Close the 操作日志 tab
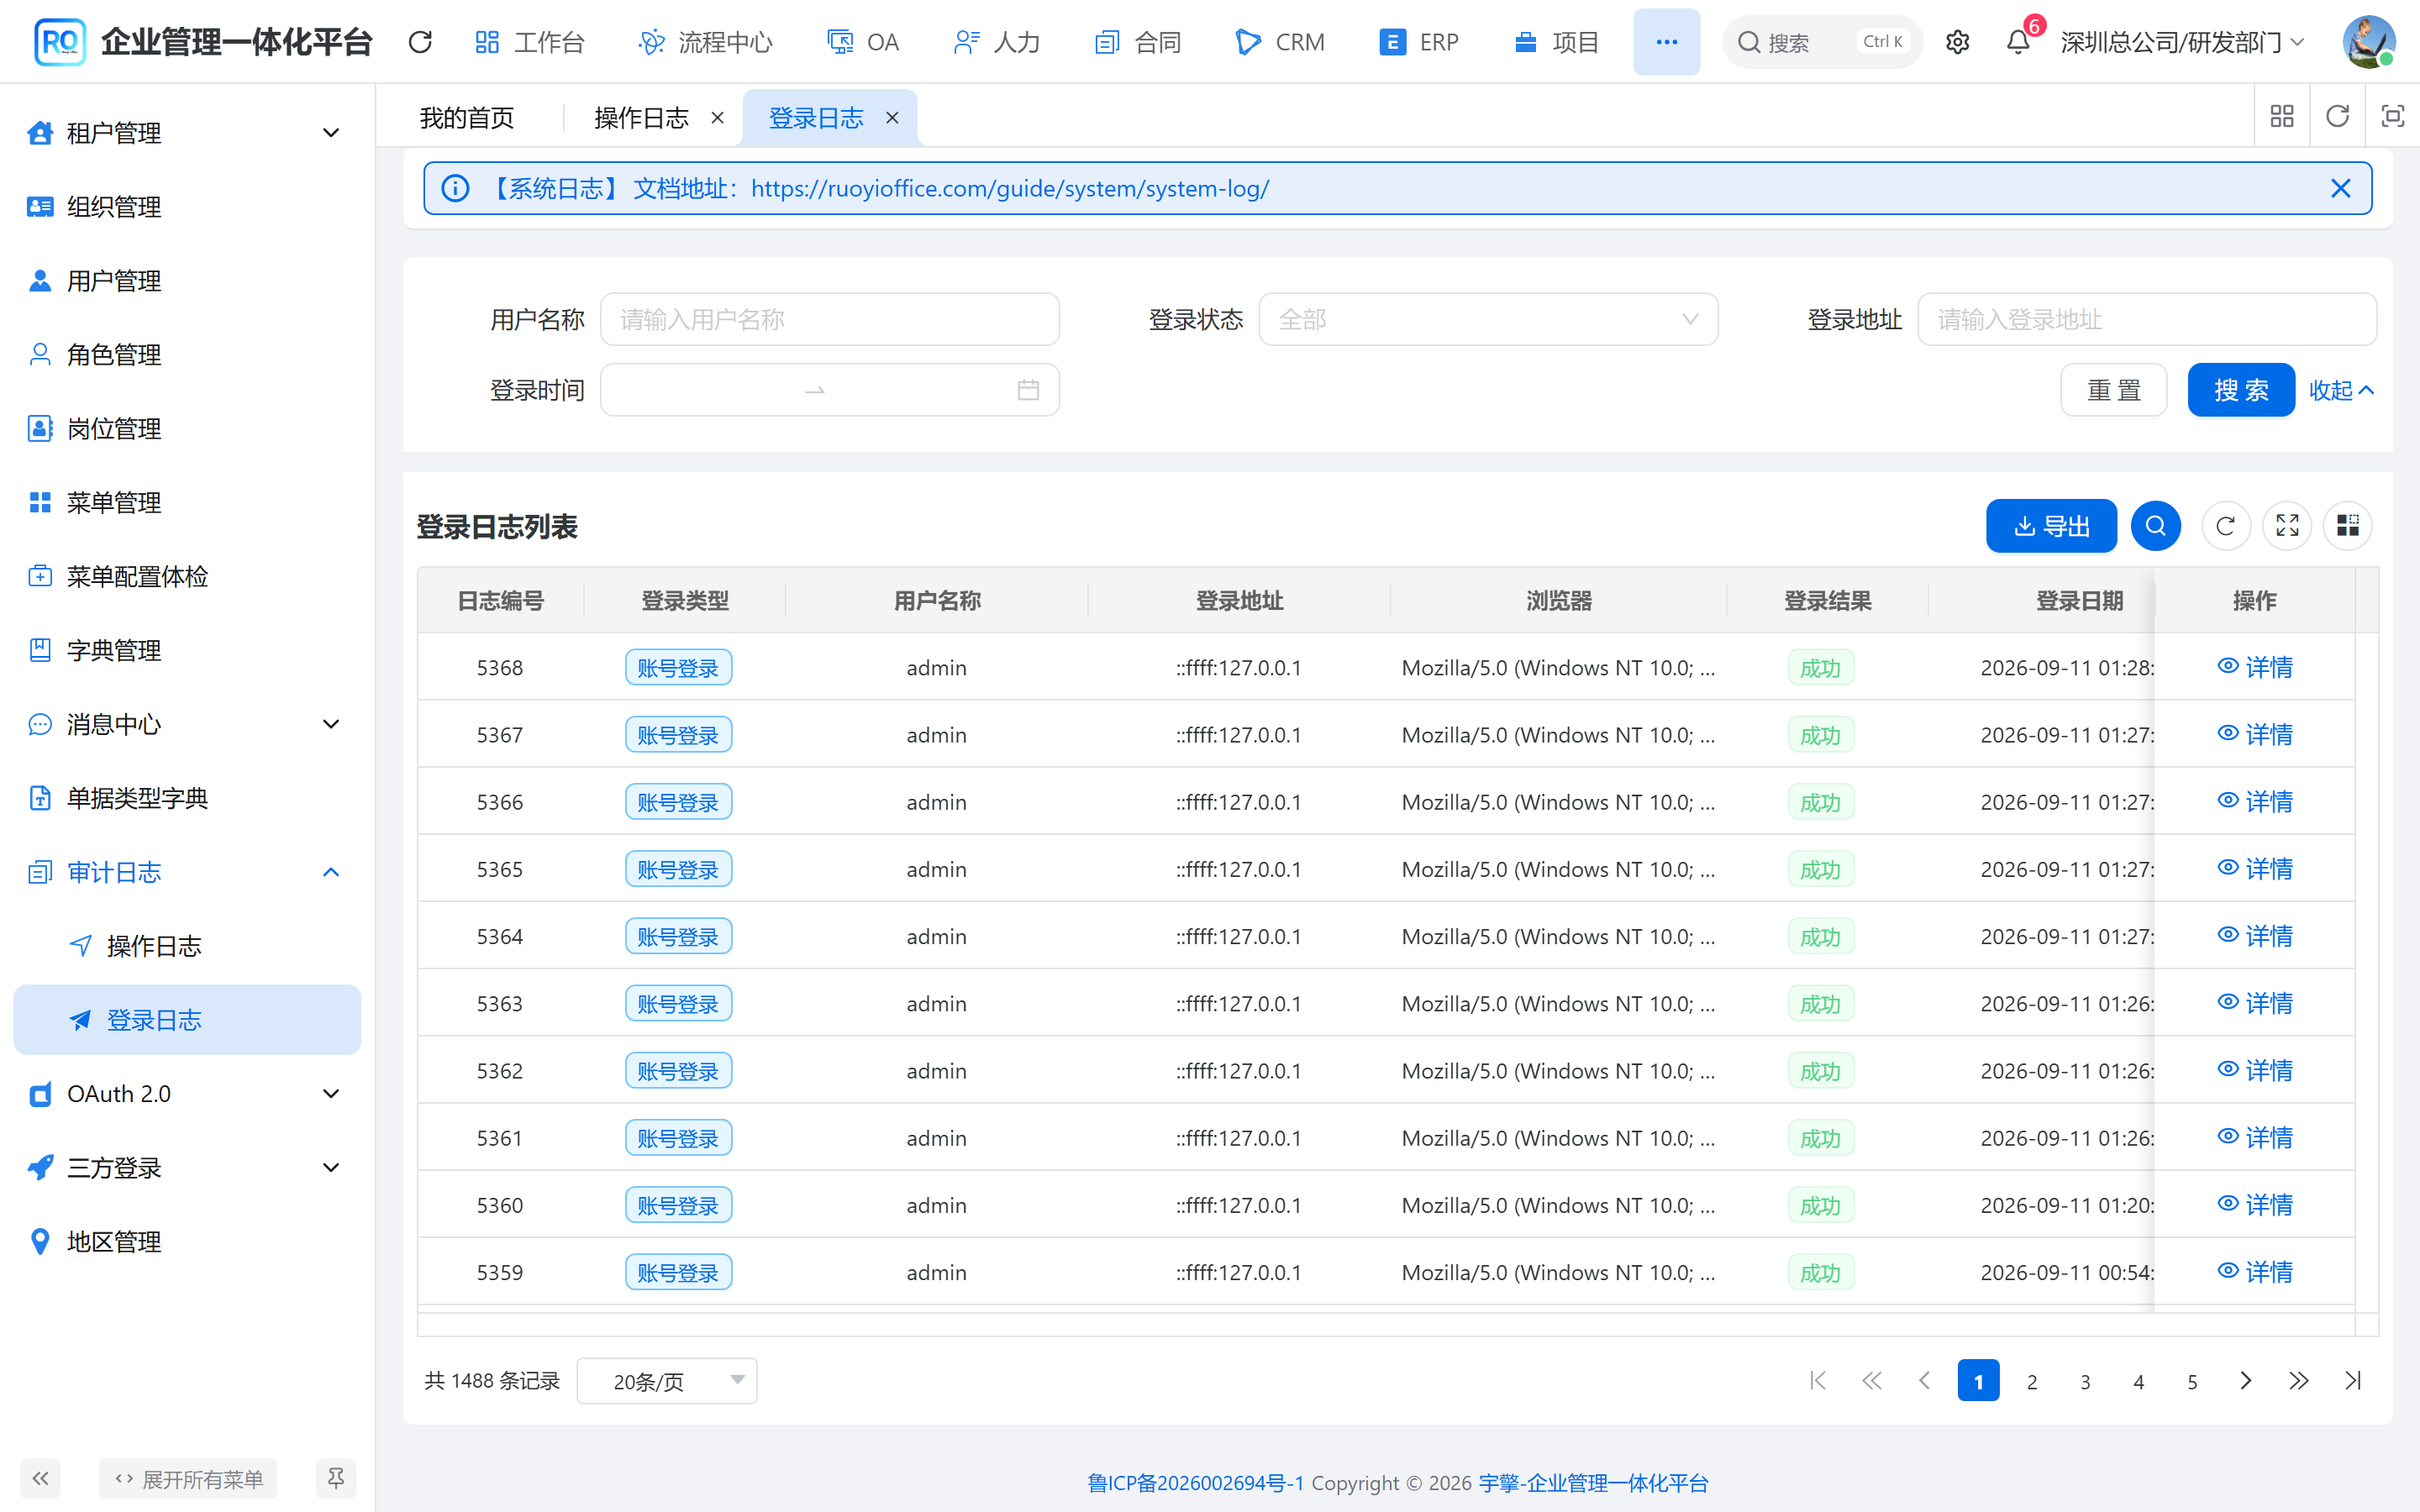 click(717, 118)
